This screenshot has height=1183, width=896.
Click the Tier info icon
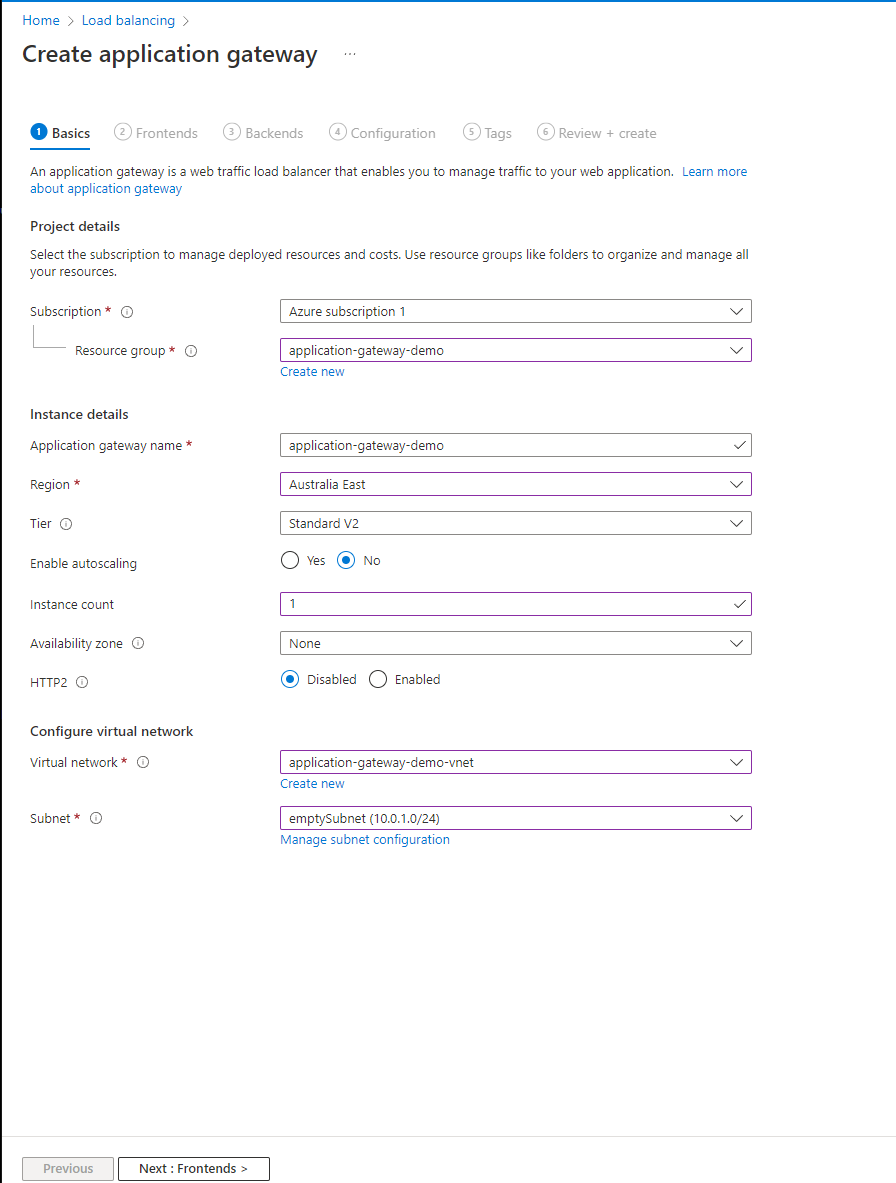coord(65,524)
